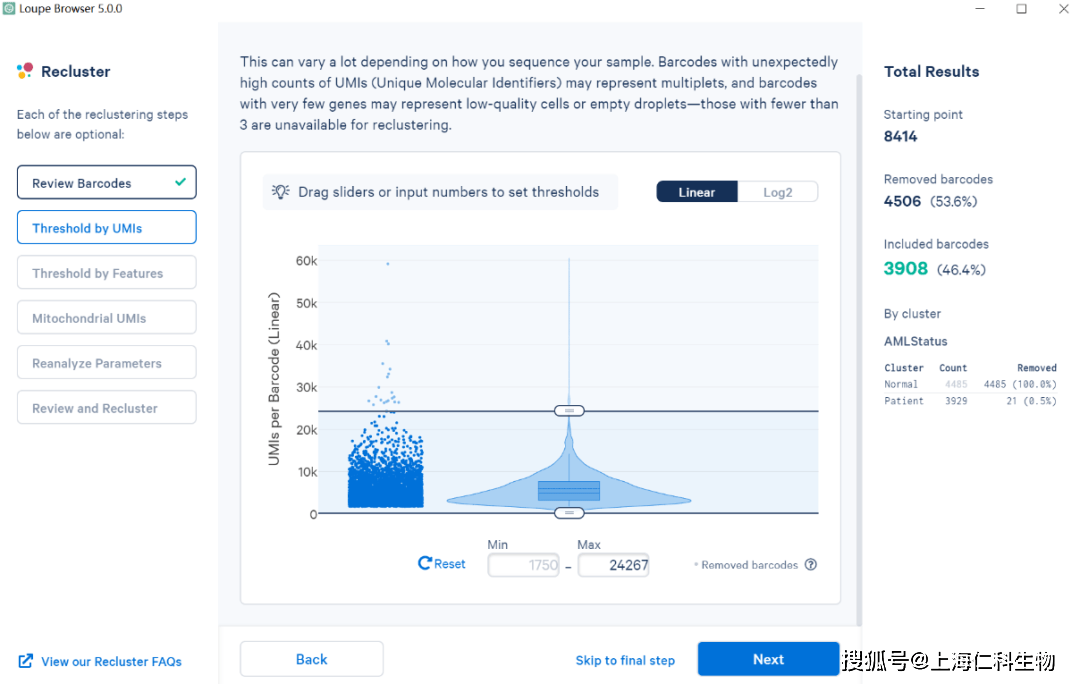Viewport: 1080px width, 684px height.
Task: Click the external link icon for FAQs
Action: click(26, 661)
